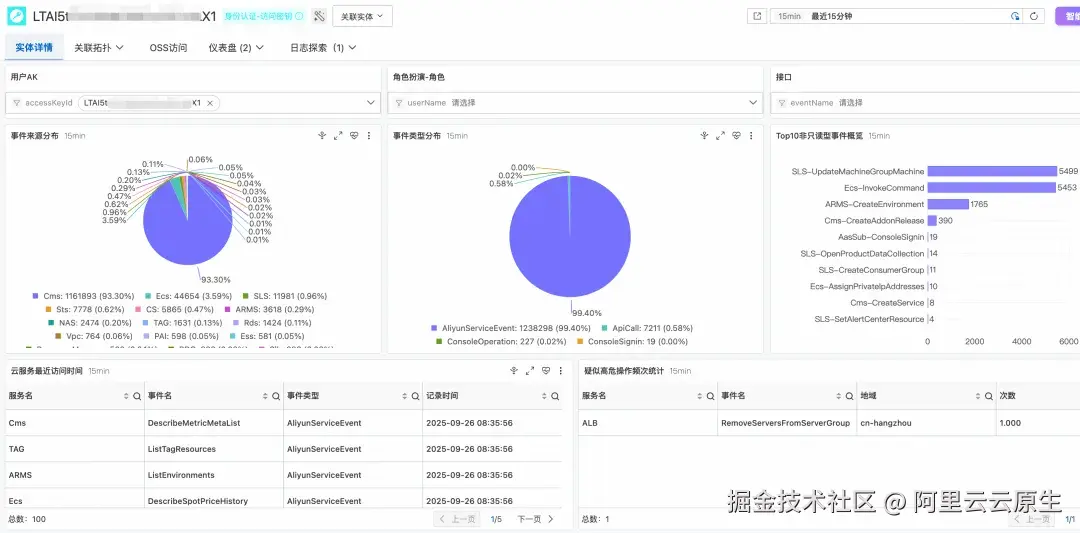
Task: Expand 事件来源分布 panel to fullscreen
Action: (x=338, y=136)
